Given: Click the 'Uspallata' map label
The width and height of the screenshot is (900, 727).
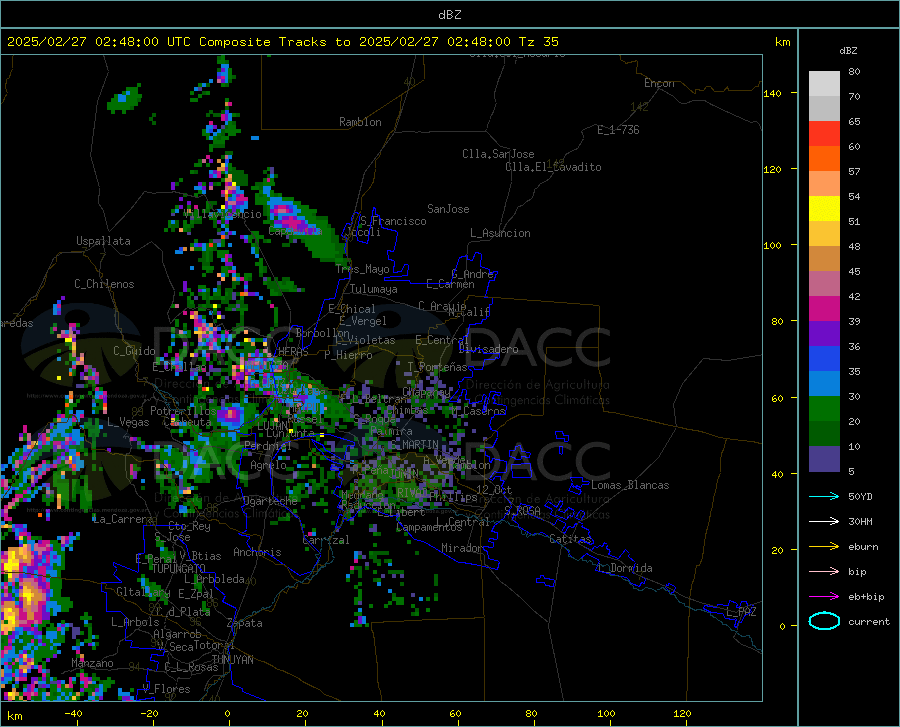Looking at the screenshot, I should coord(103,241).
